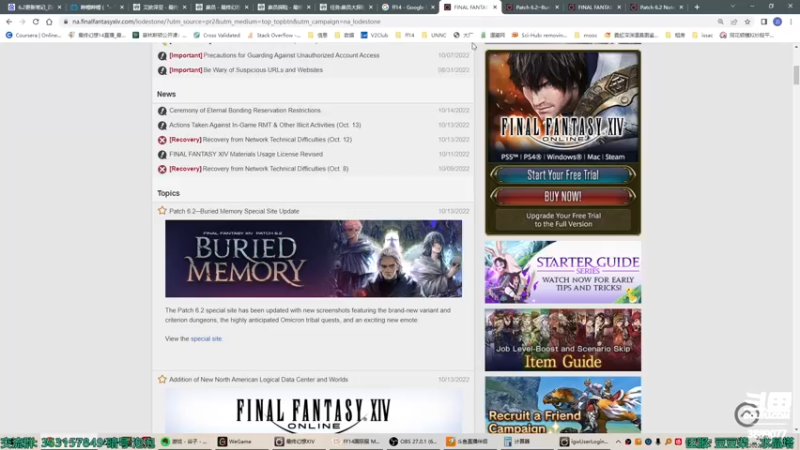Image resolution: width=800 pixels, height=450 pixels.
Task: Switch to the FF14 - Google tab
Action: coord(406,7)
